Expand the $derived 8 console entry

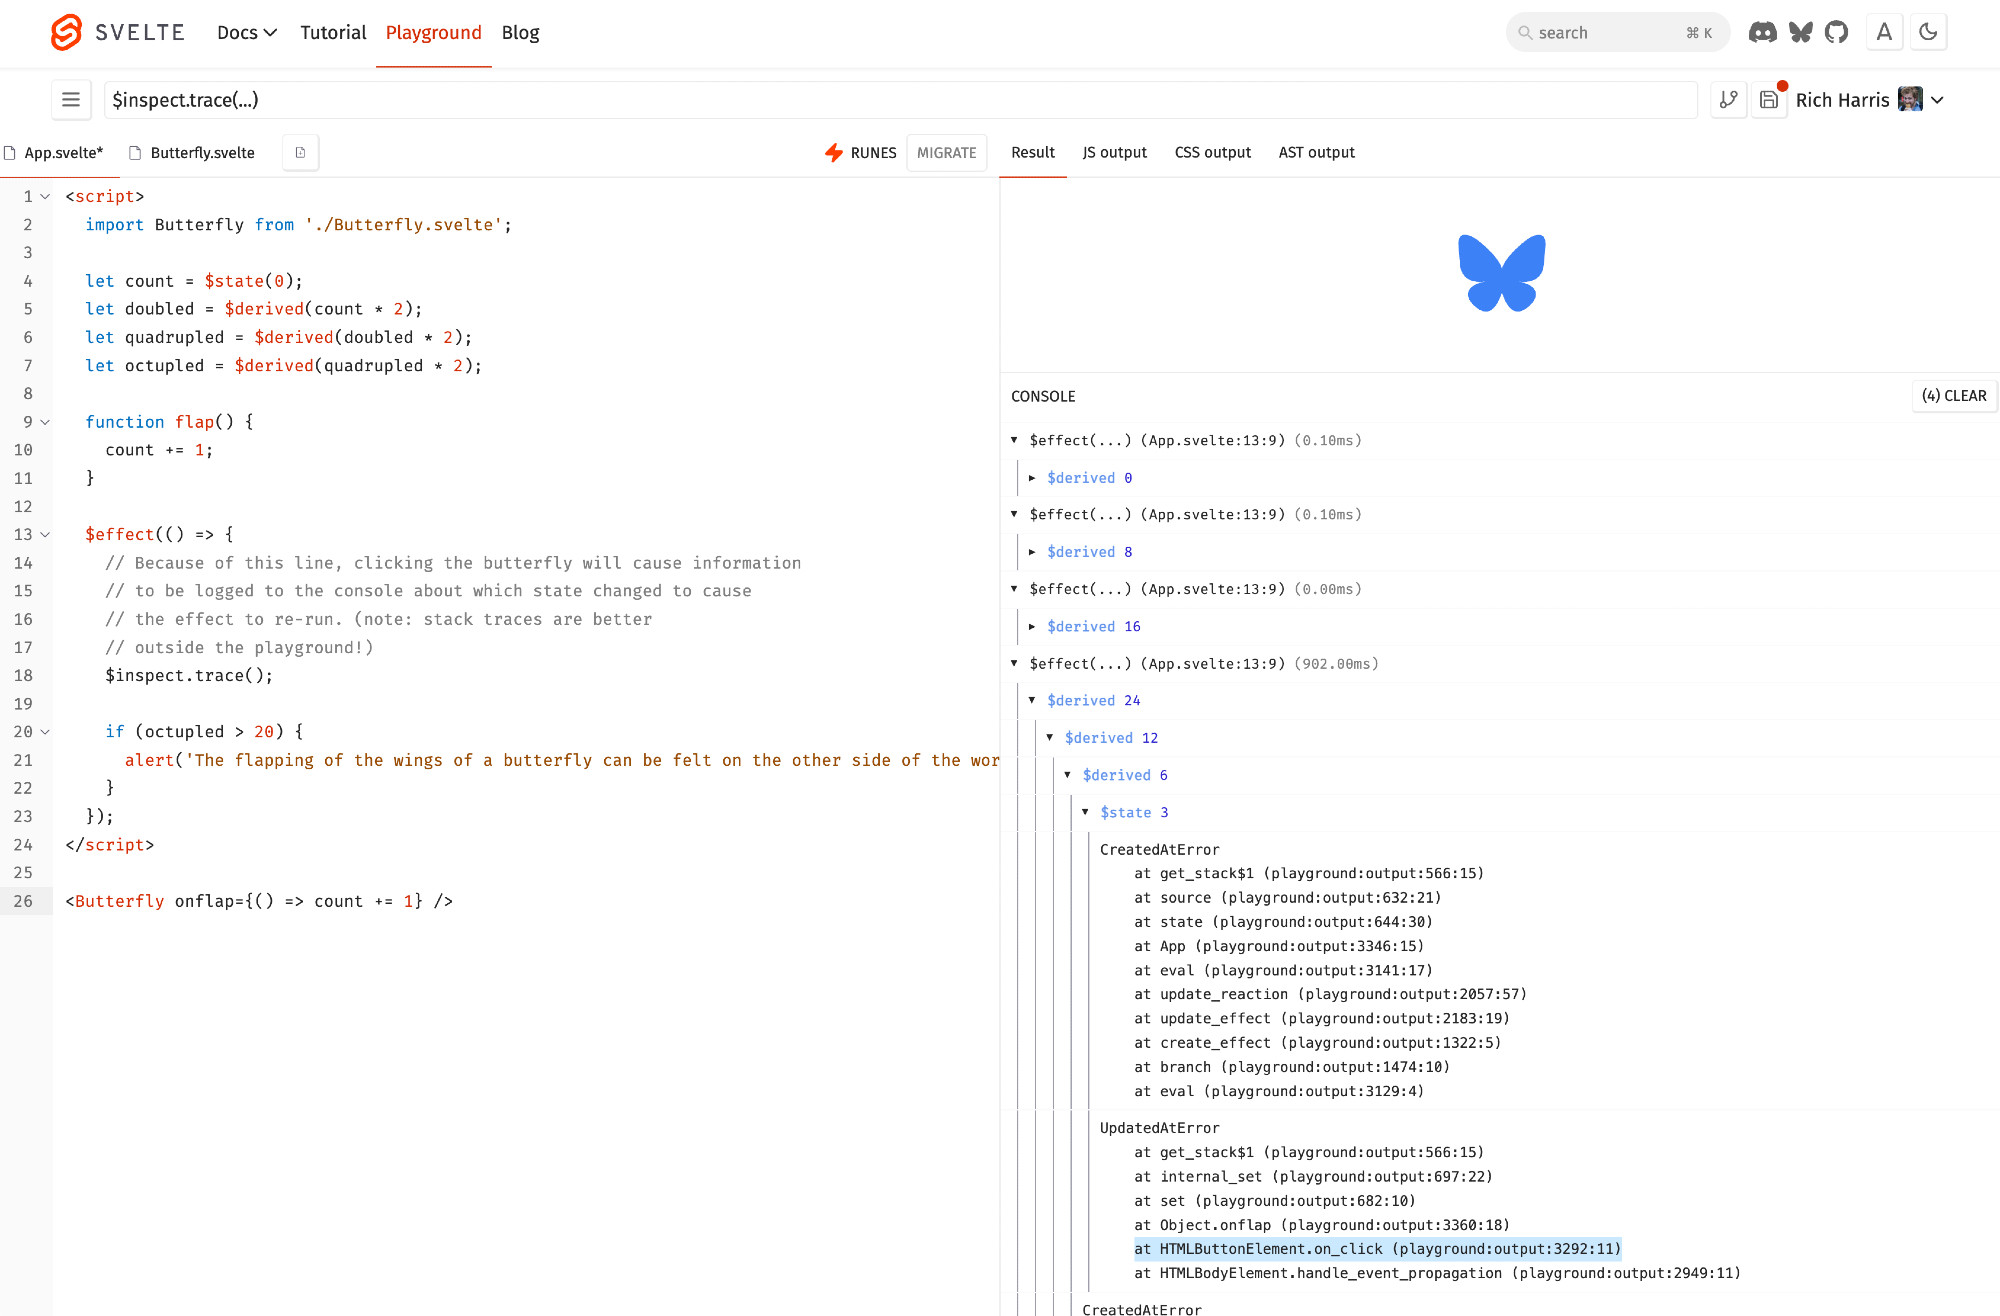[x=1032, y=552]
